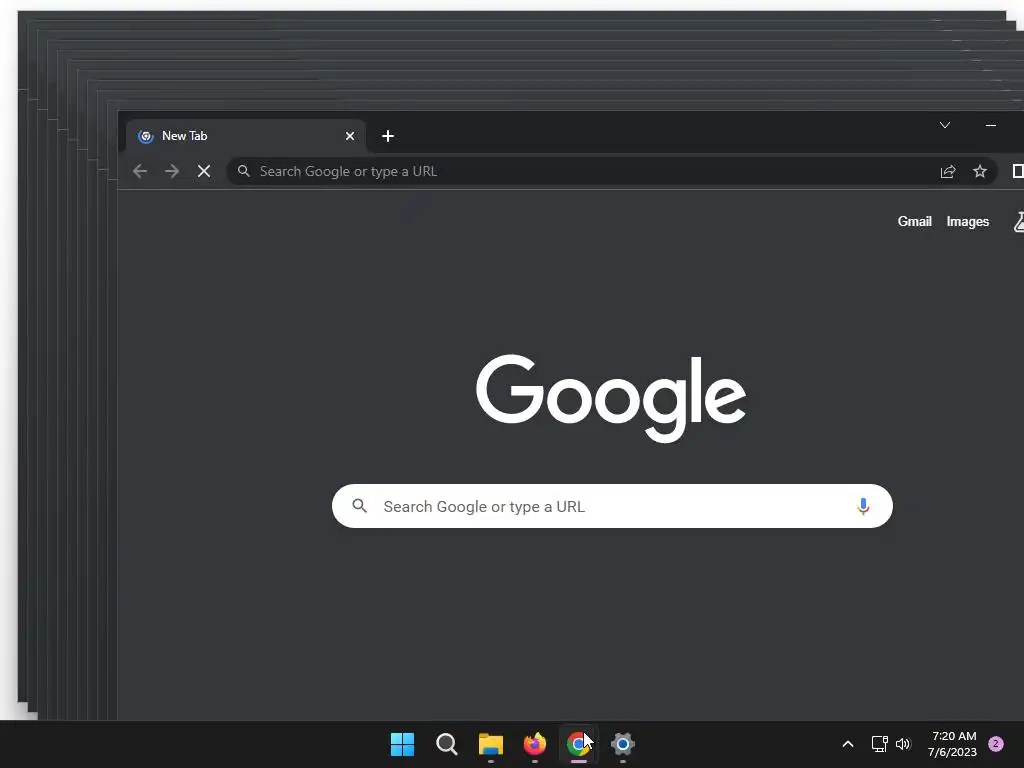Stop loading the page
This screenshot has width=1024, height=768.
[x=204, y=171]
